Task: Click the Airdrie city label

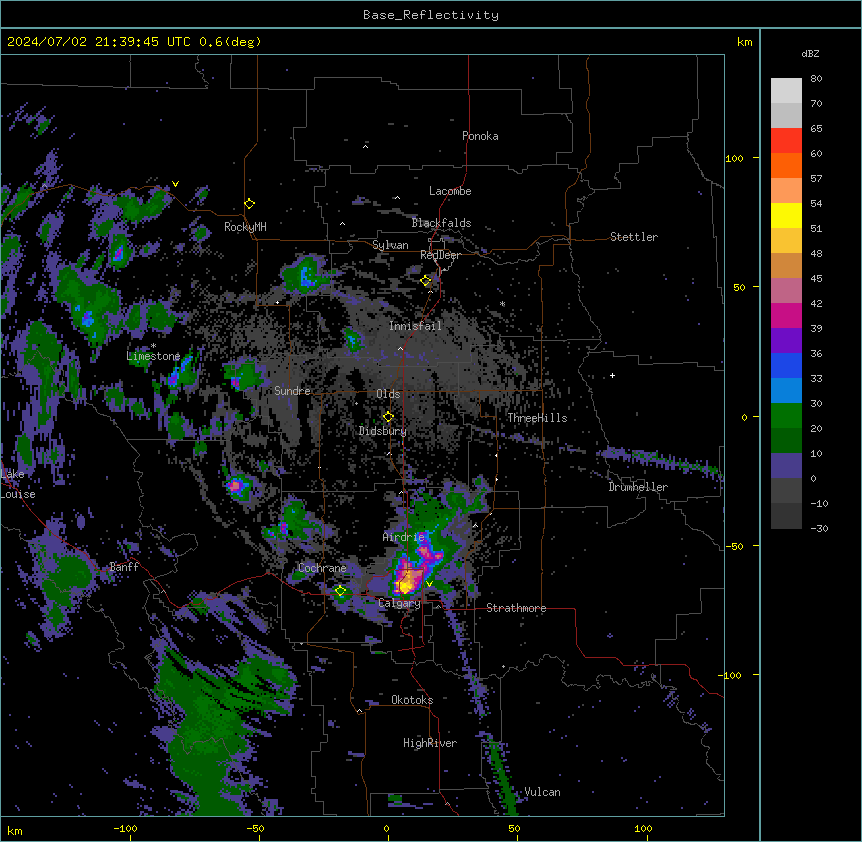Action: pyautogui.click(x=404, y=537)
